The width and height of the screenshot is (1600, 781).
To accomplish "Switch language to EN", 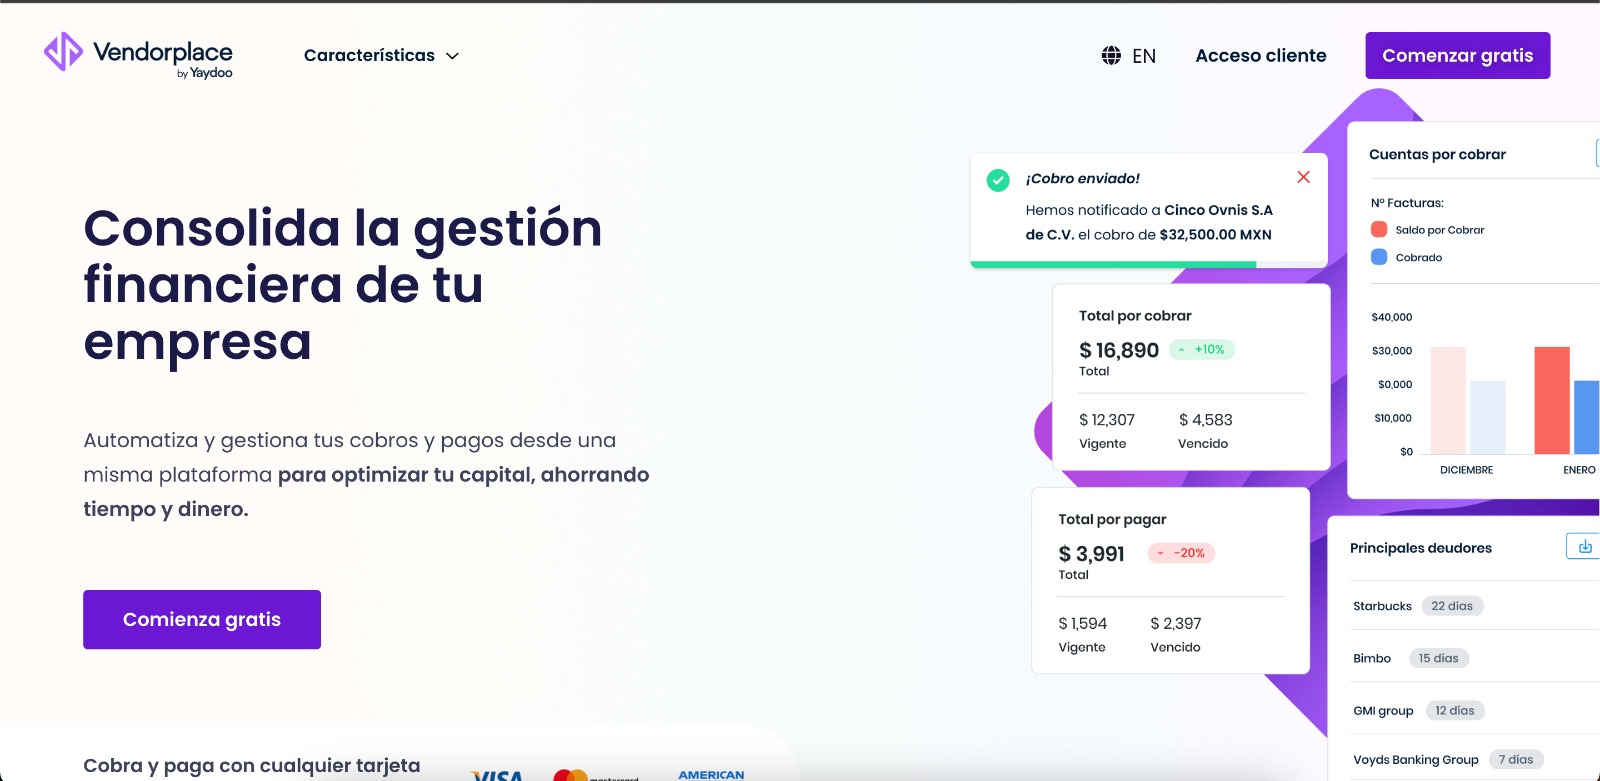I will pos(1144,56).
